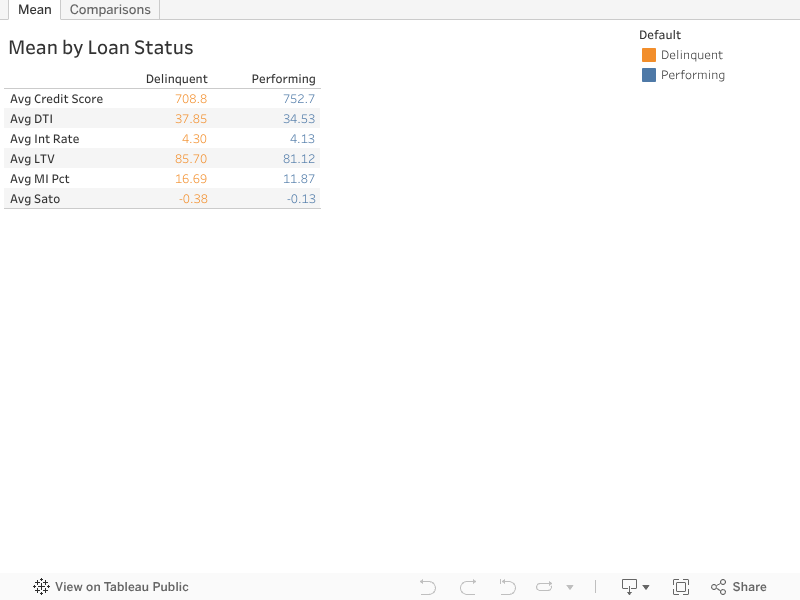Image resolution: width=800 pixels, height=600 pixels.
Task: Click the Performing legend label
Action: point(693,75)
